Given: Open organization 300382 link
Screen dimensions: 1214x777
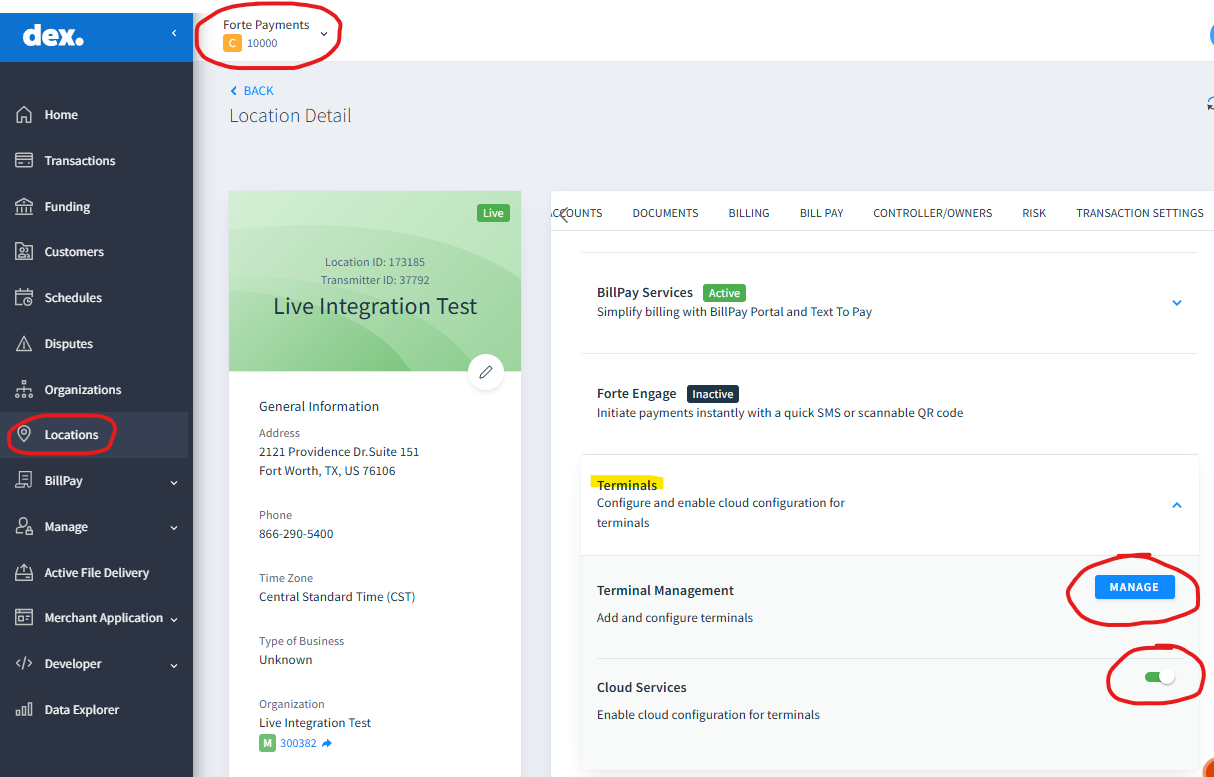Looking at the screenshot, I should (x=298, y=743).
